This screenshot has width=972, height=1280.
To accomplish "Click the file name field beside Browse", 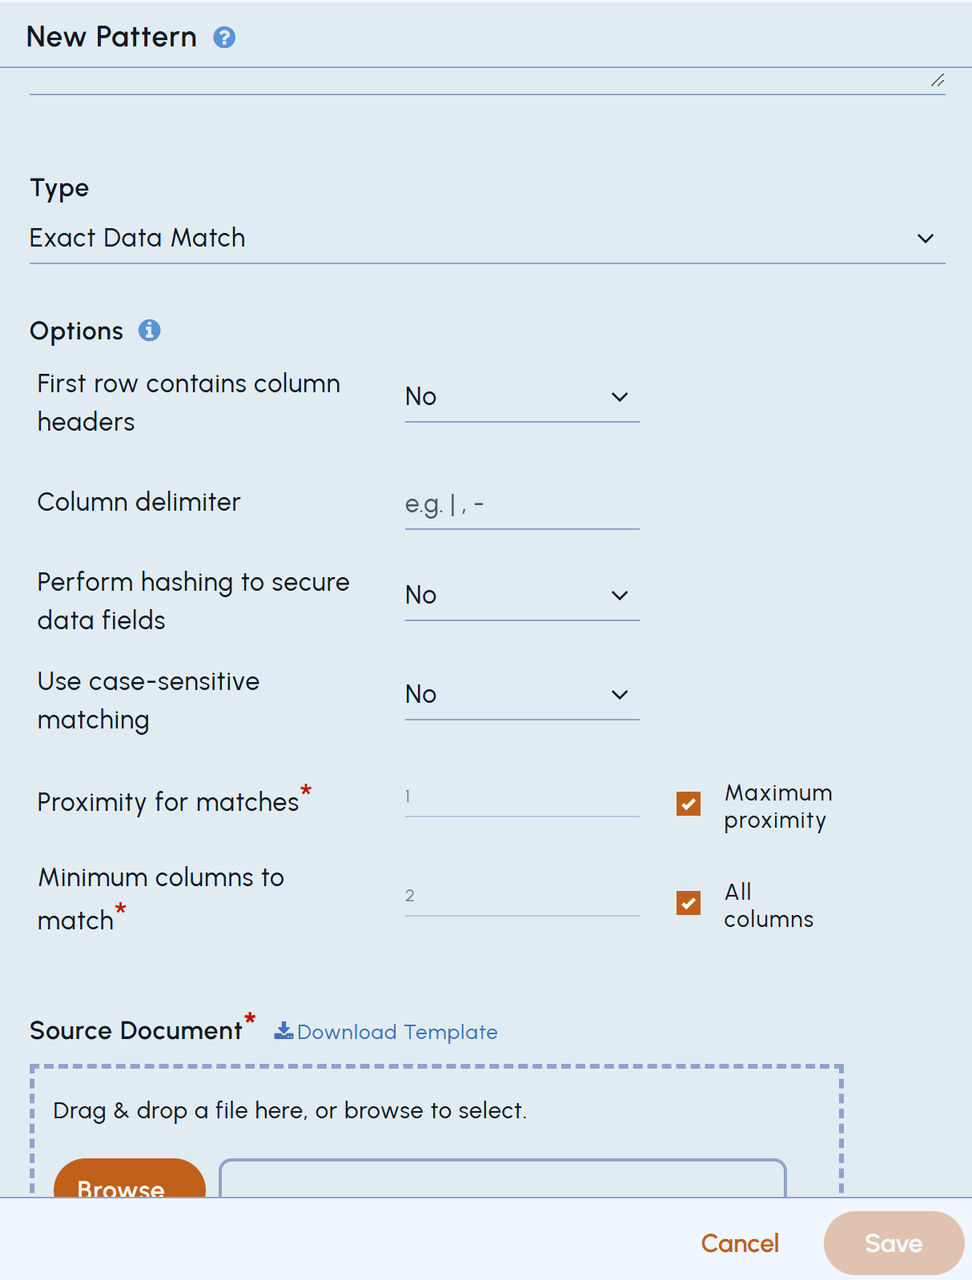I will pos(503,1179).
